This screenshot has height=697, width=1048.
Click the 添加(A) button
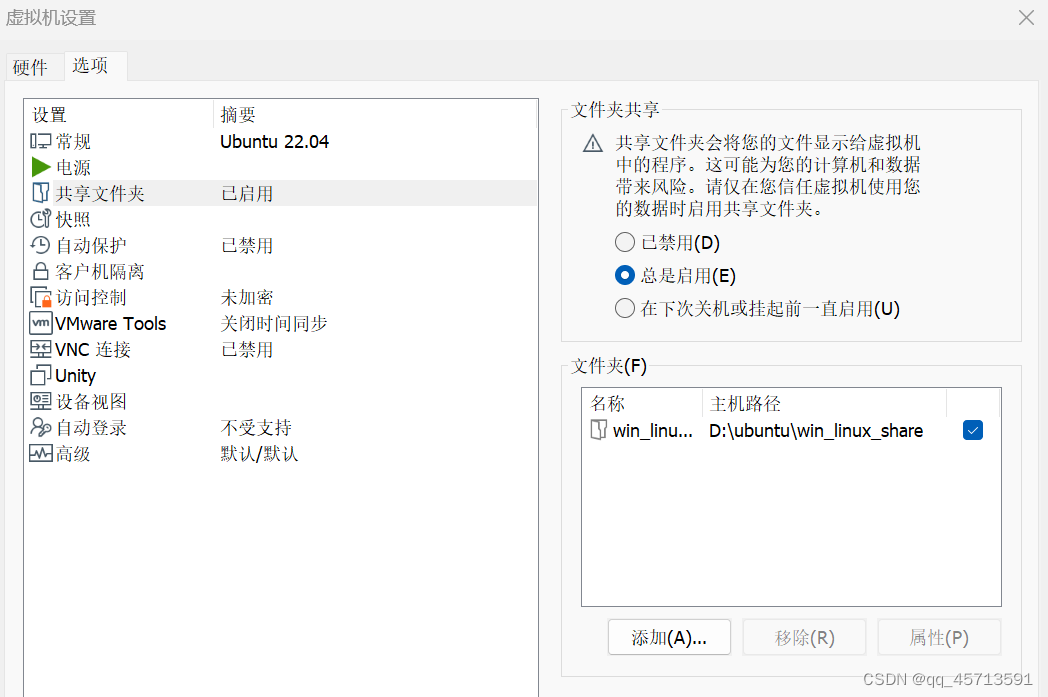[x=669, y=637]
